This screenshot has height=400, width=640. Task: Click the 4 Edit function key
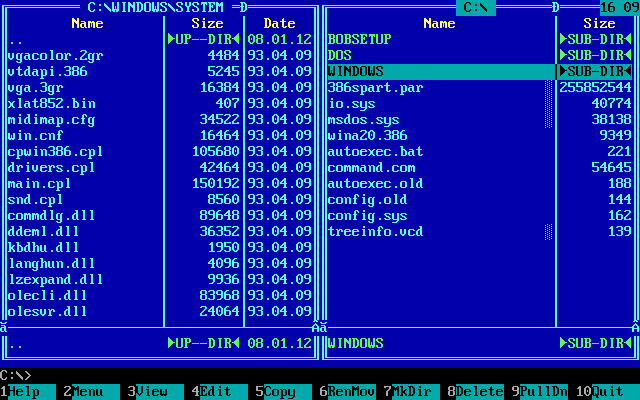[x=220, y=391]
